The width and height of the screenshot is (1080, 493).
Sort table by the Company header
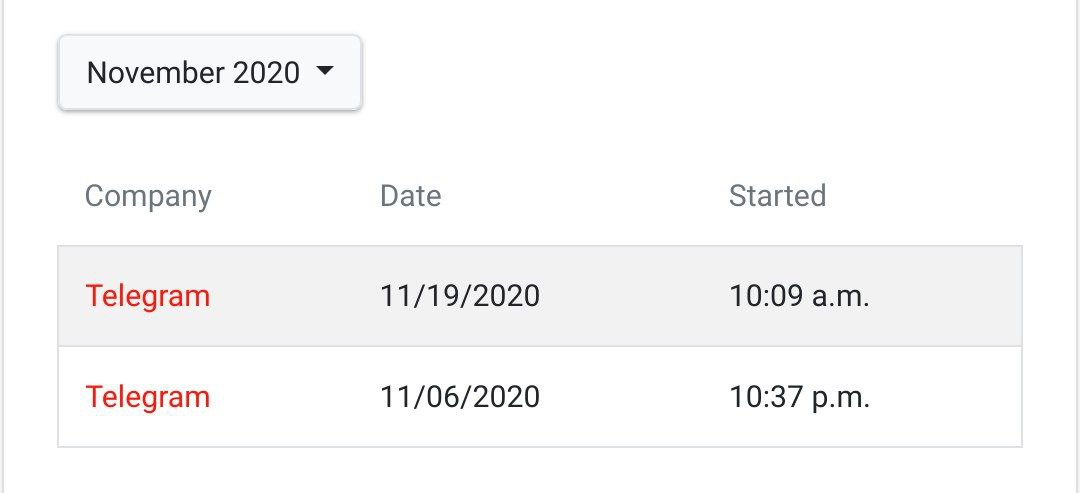coord(148,196)
